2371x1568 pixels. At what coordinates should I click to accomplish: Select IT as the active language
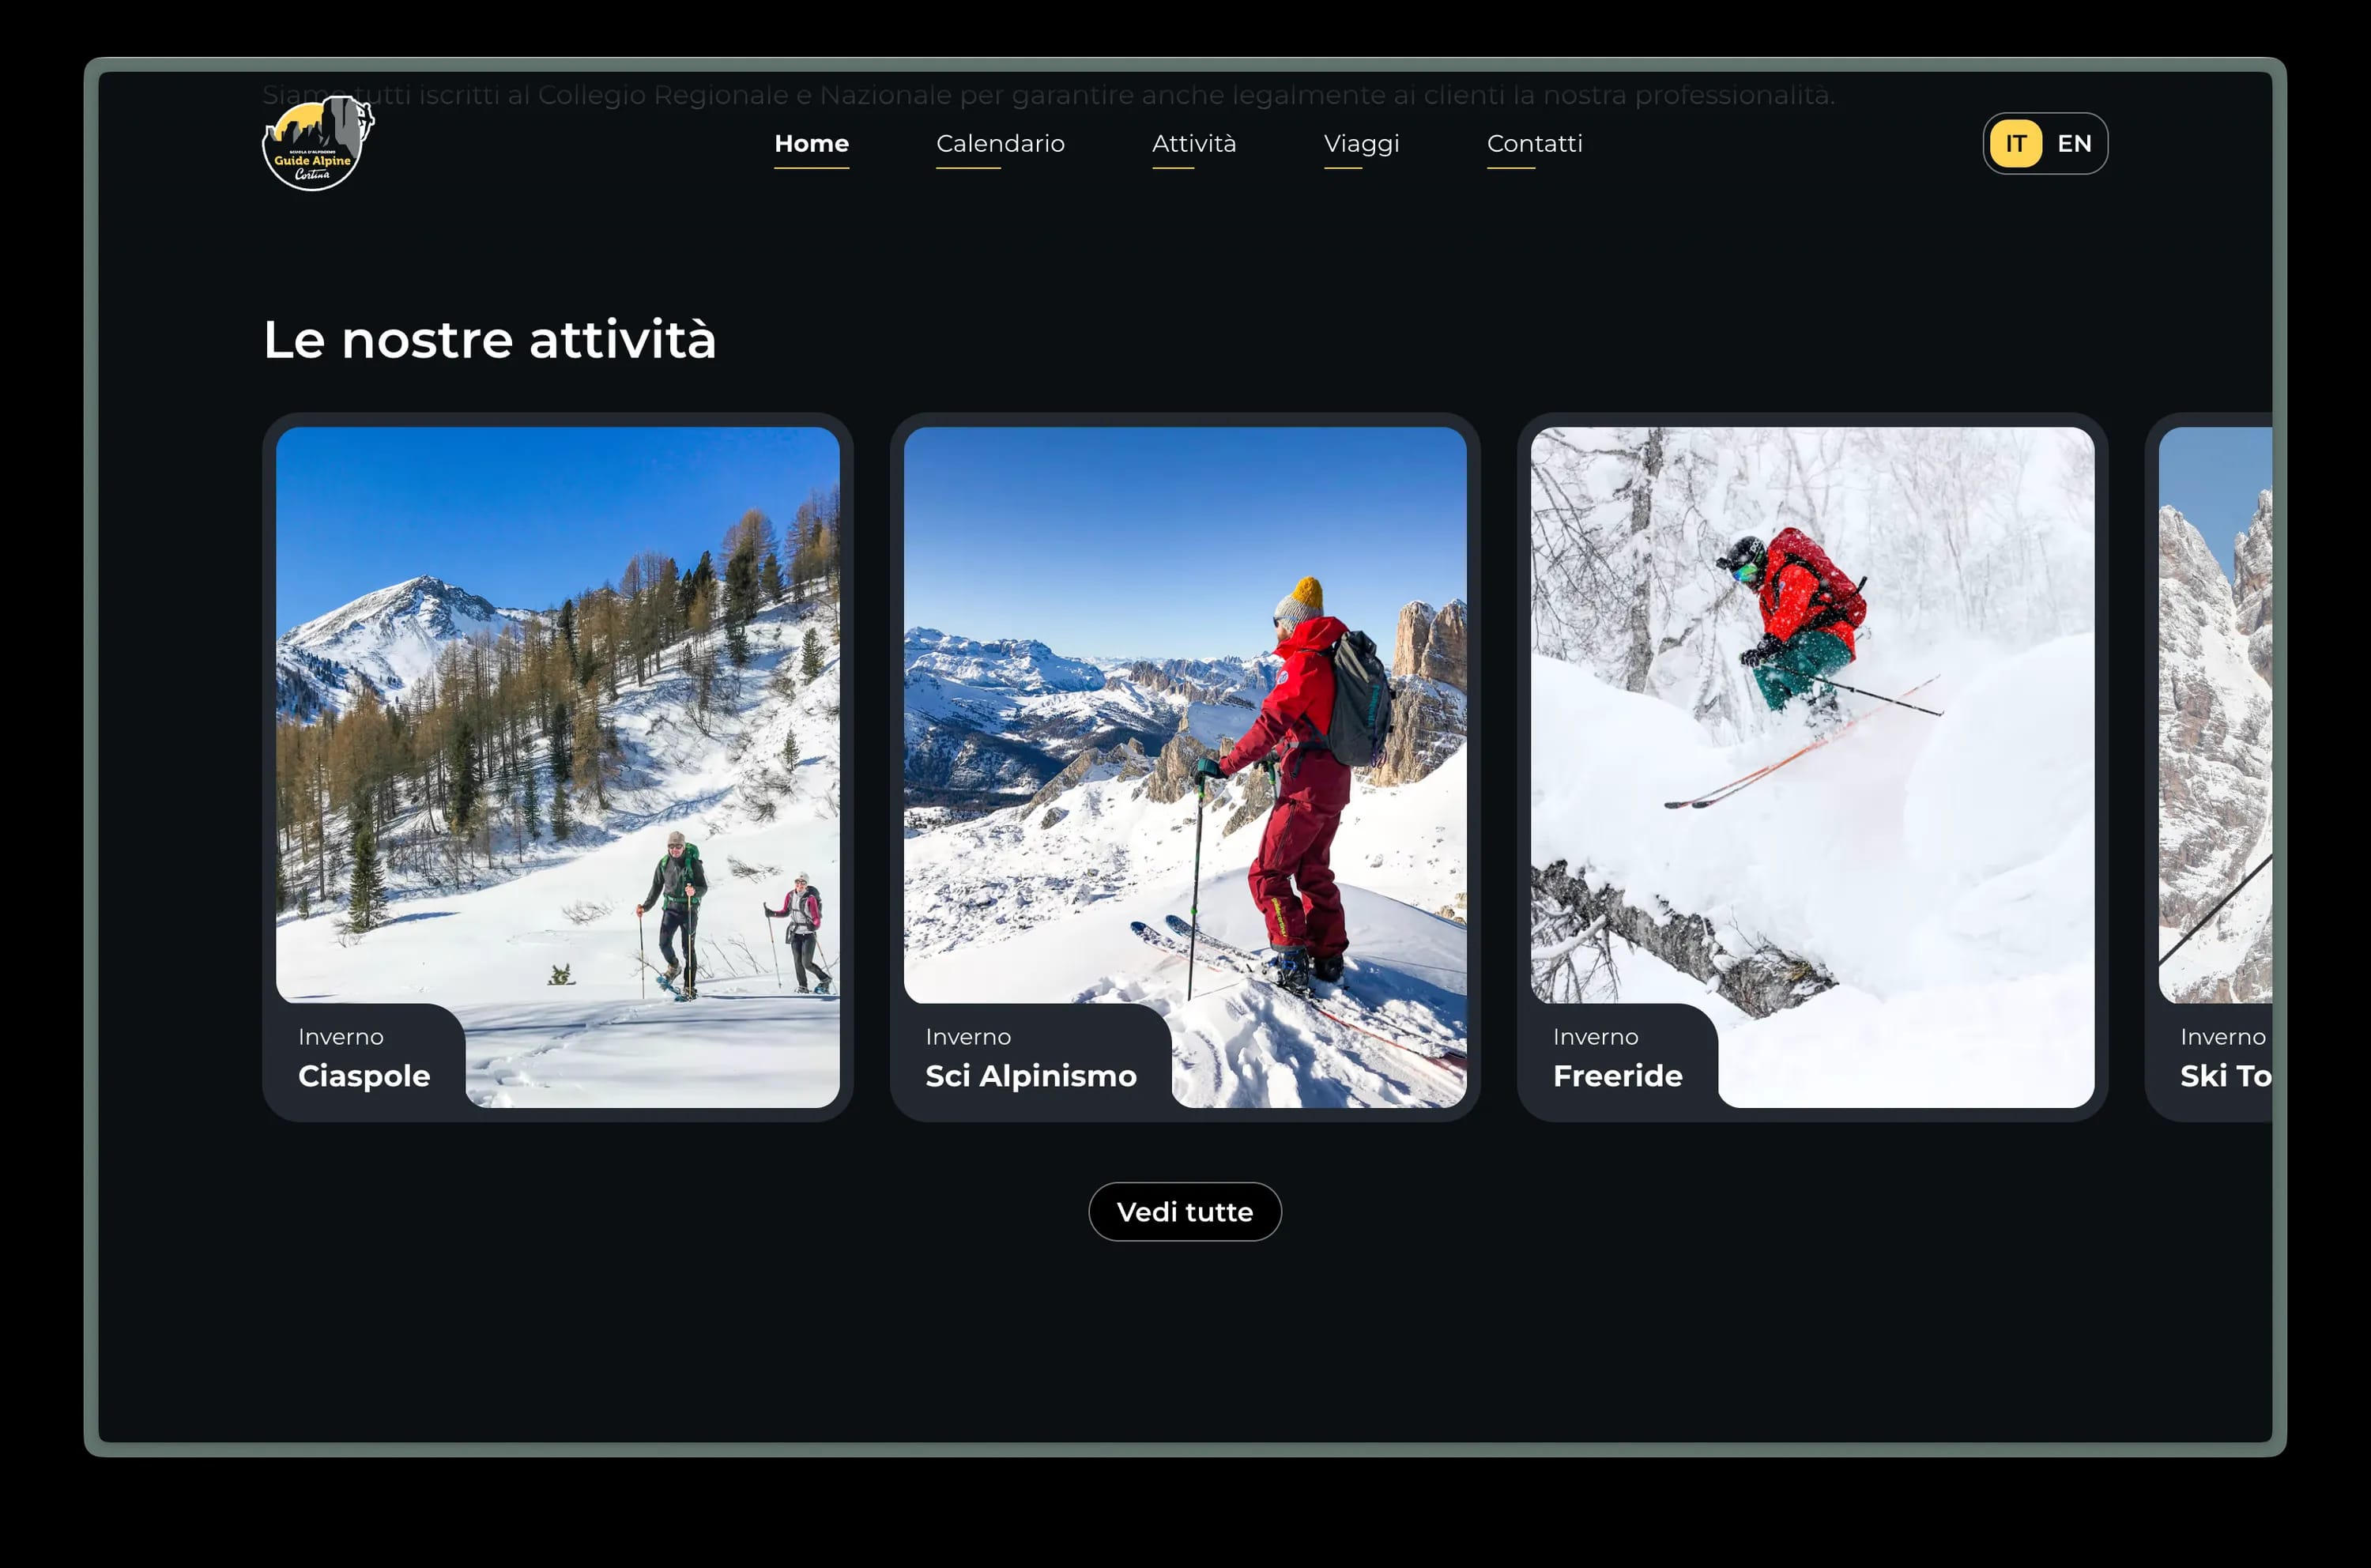(2016, 143)
